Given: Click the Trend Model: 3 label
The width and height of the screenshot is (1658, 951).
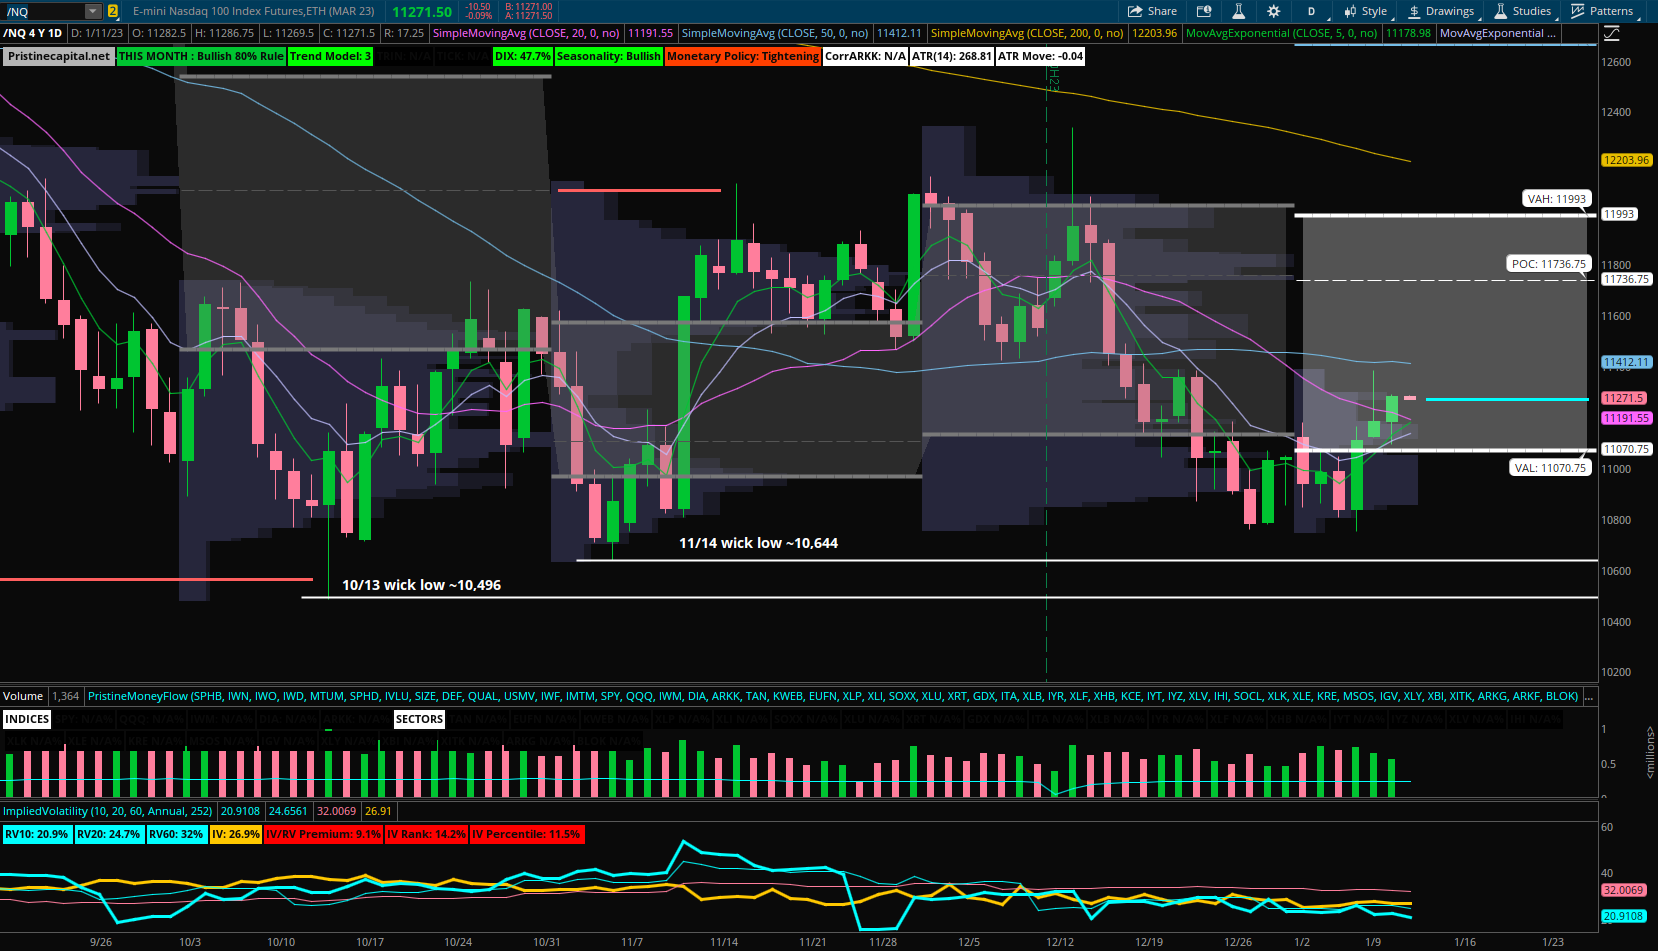Looking at the screenshot, I should click(x=330, y=56).
